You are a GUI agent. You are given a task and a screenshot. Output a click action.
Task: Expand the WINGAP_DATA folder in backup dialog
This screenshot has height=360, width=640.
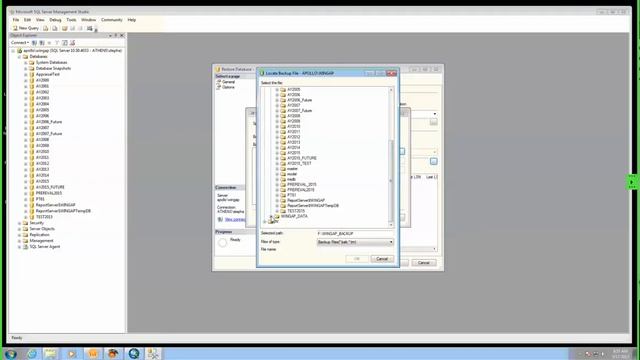click(x=271, y=216)
